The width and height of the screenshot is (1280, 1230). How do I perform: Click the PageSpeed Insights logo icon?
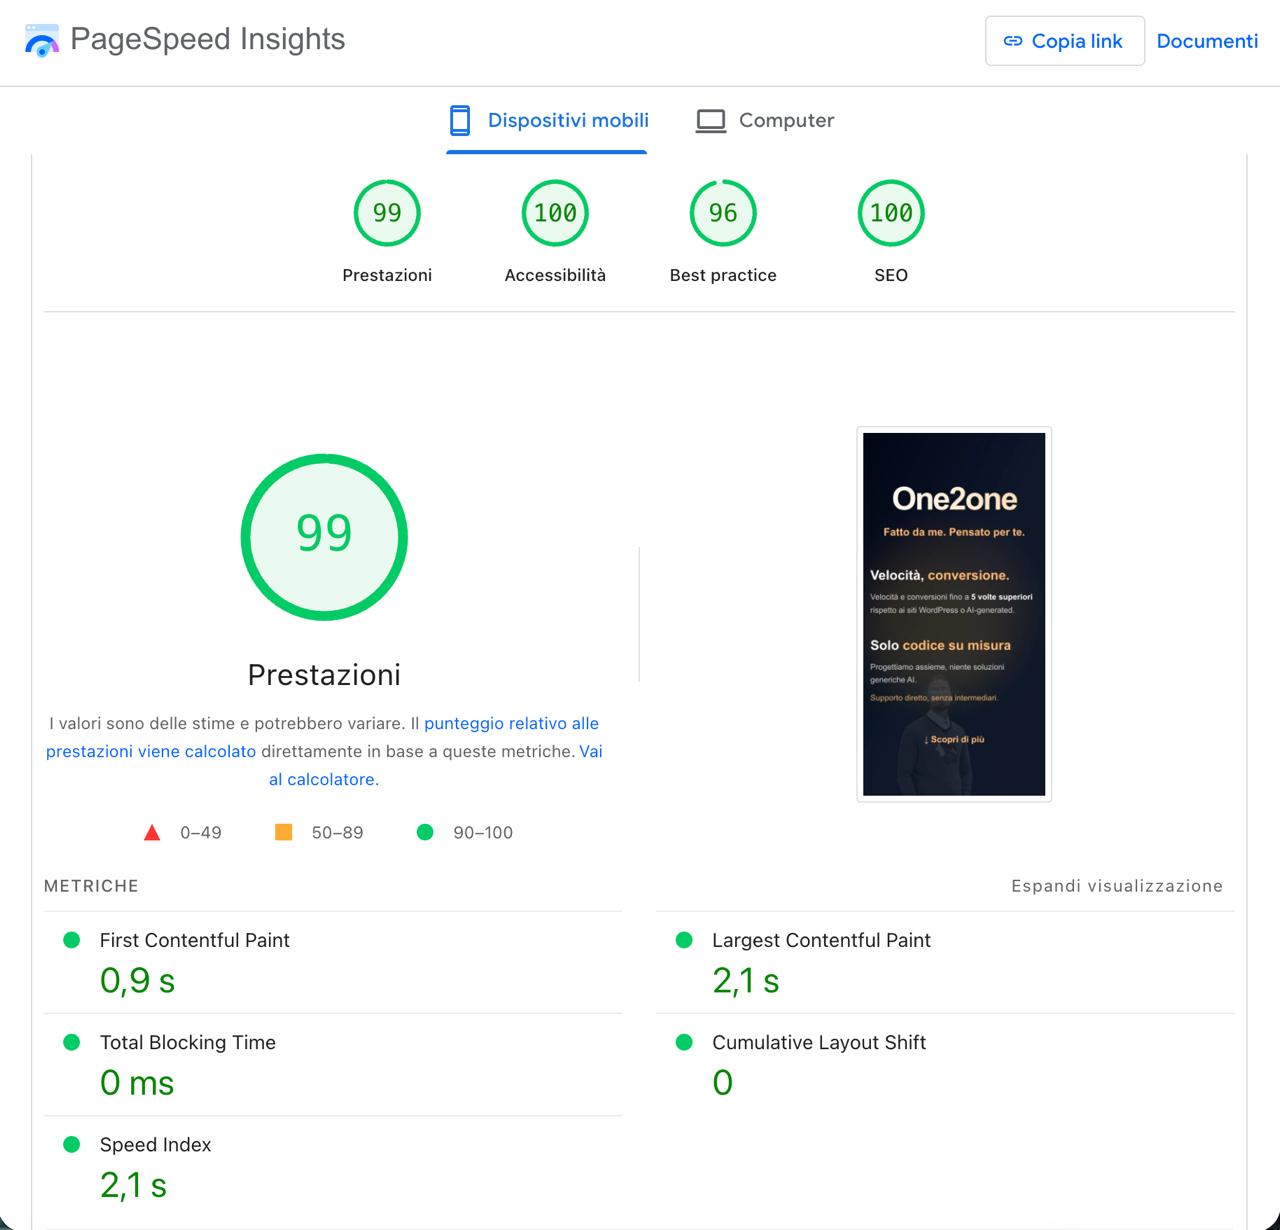click(41, 41)
